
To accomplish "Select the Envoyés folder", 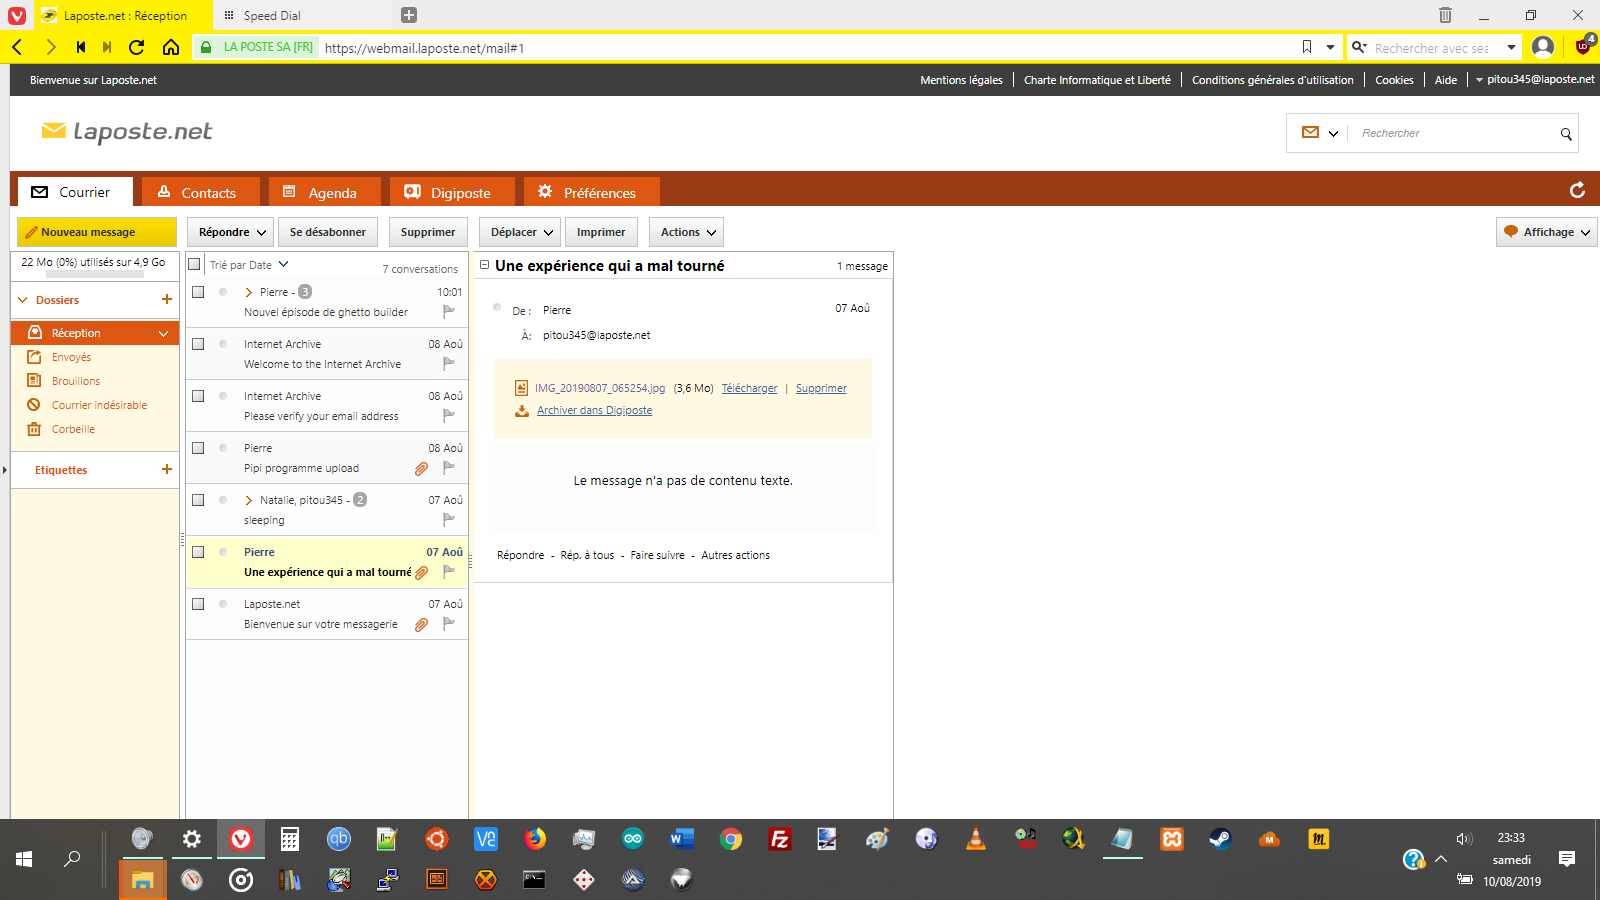I will [71, 357].
